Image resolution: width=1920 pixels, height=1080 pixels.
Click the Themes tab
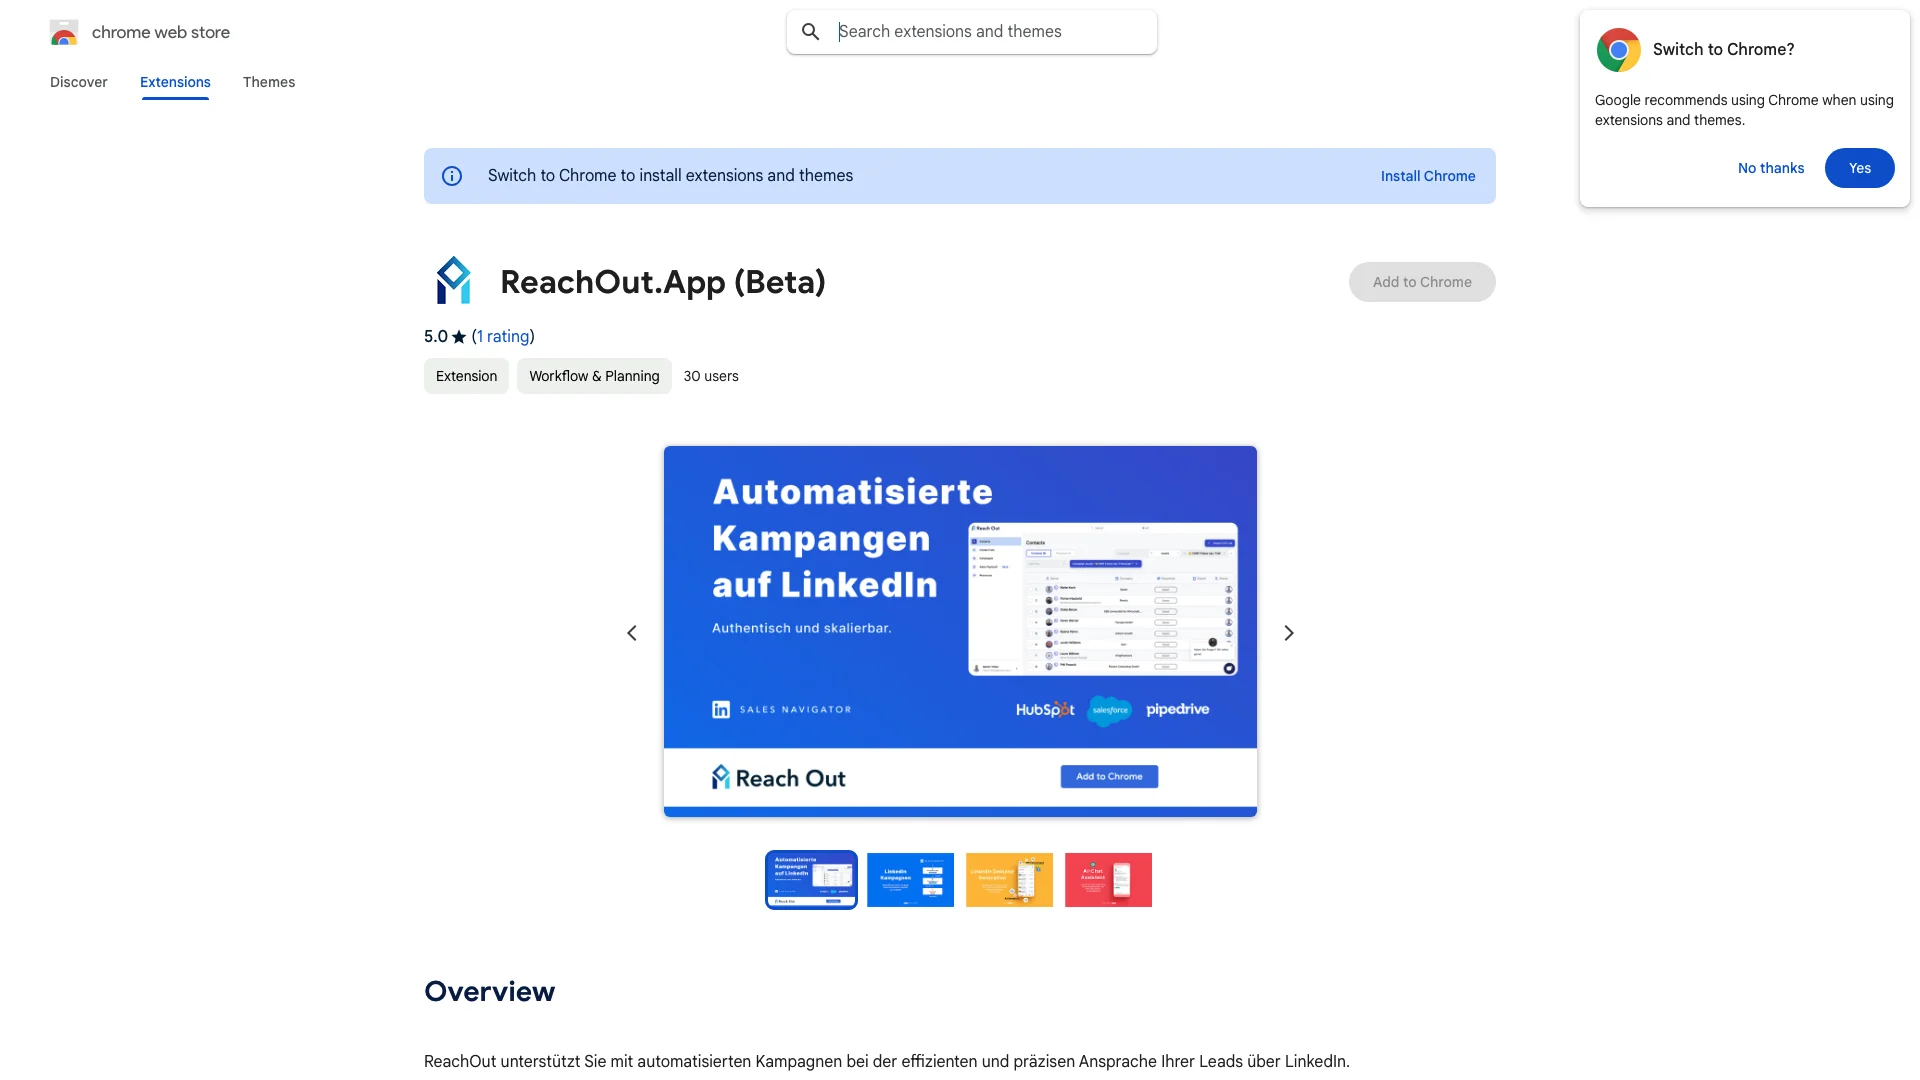point(268,82)
